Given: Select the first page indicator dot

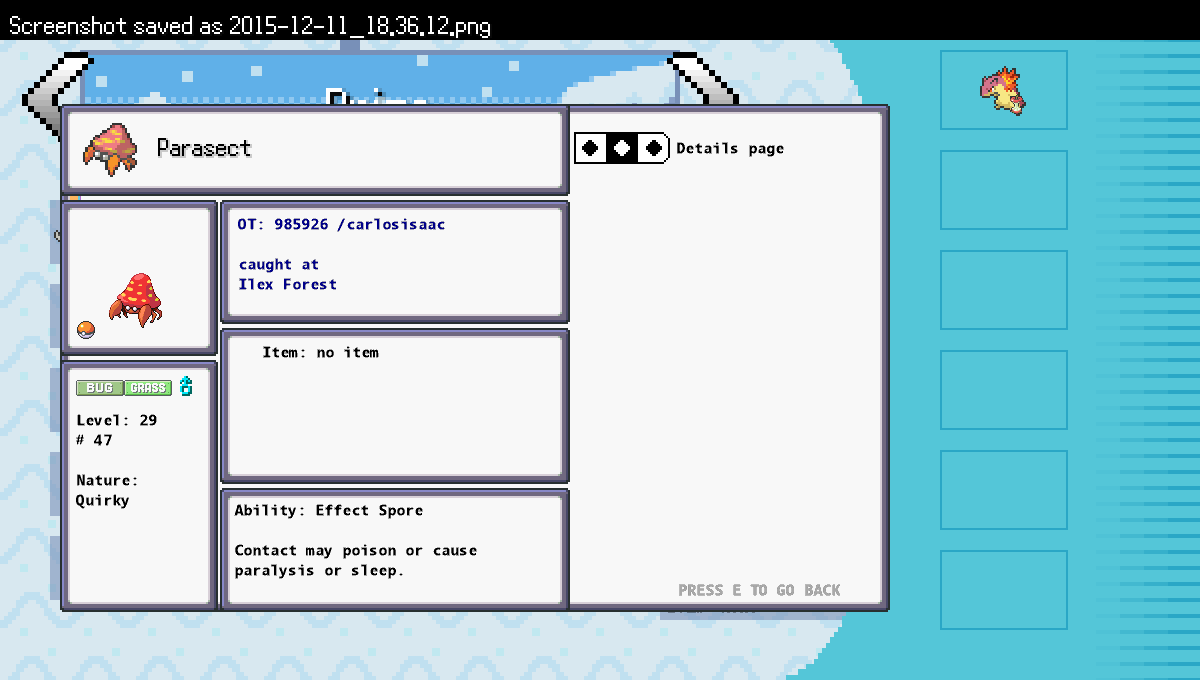Looking at the screenshot, I should [591, 148].
